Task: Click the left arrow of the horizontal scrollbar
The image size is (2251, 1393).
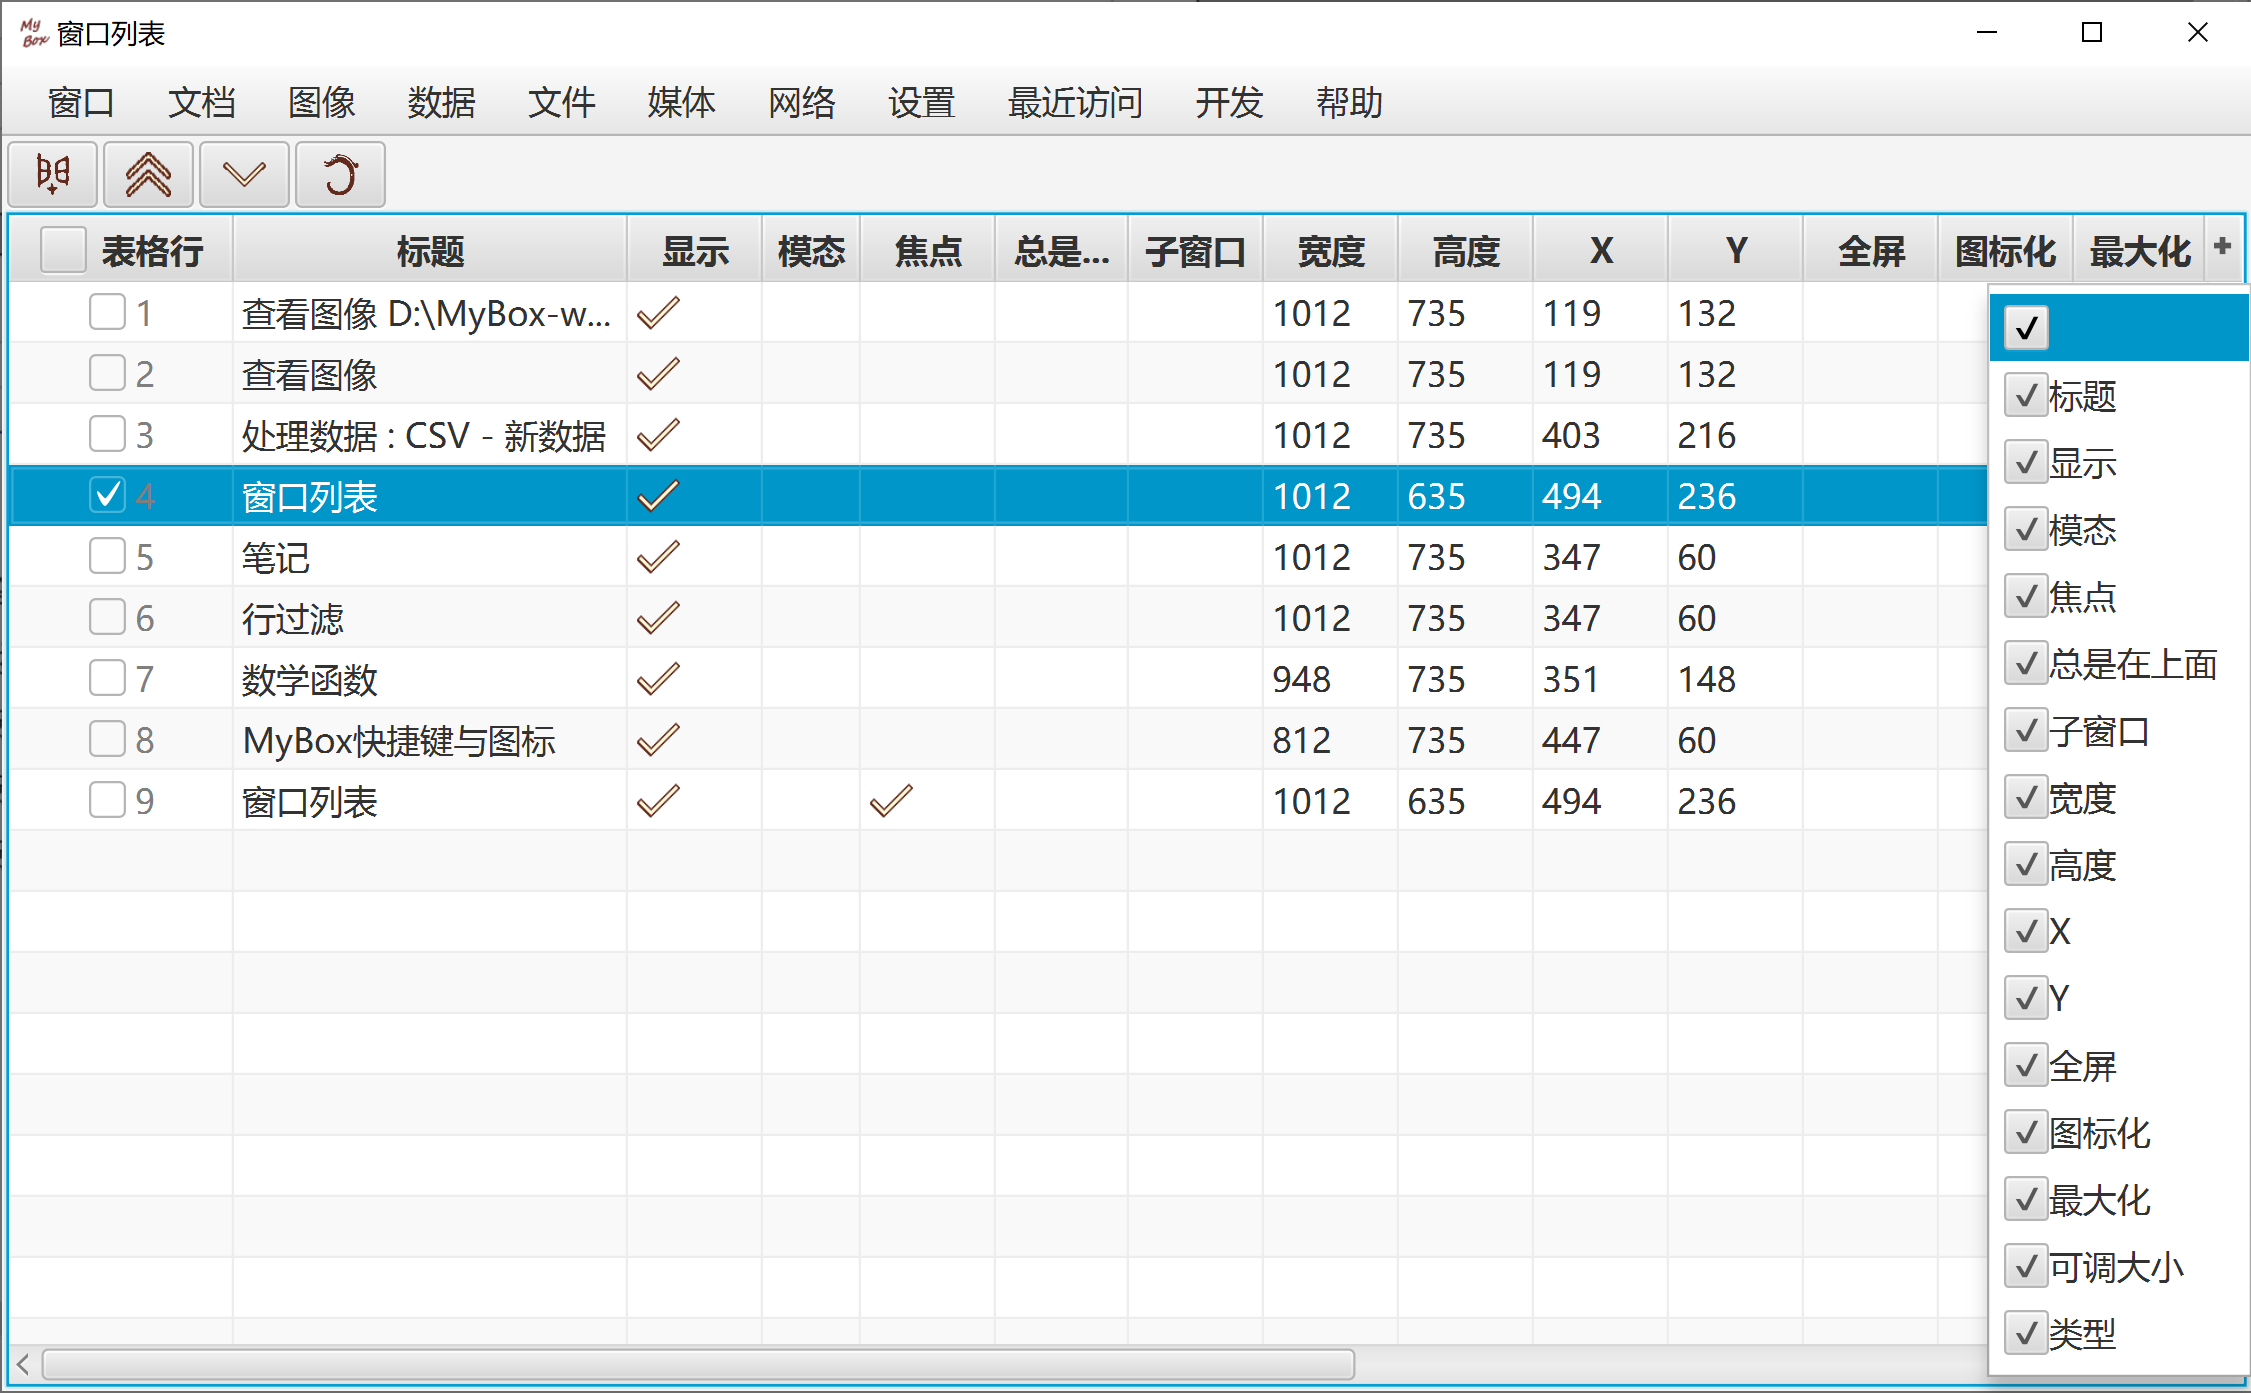Action: pos(23,1364)
